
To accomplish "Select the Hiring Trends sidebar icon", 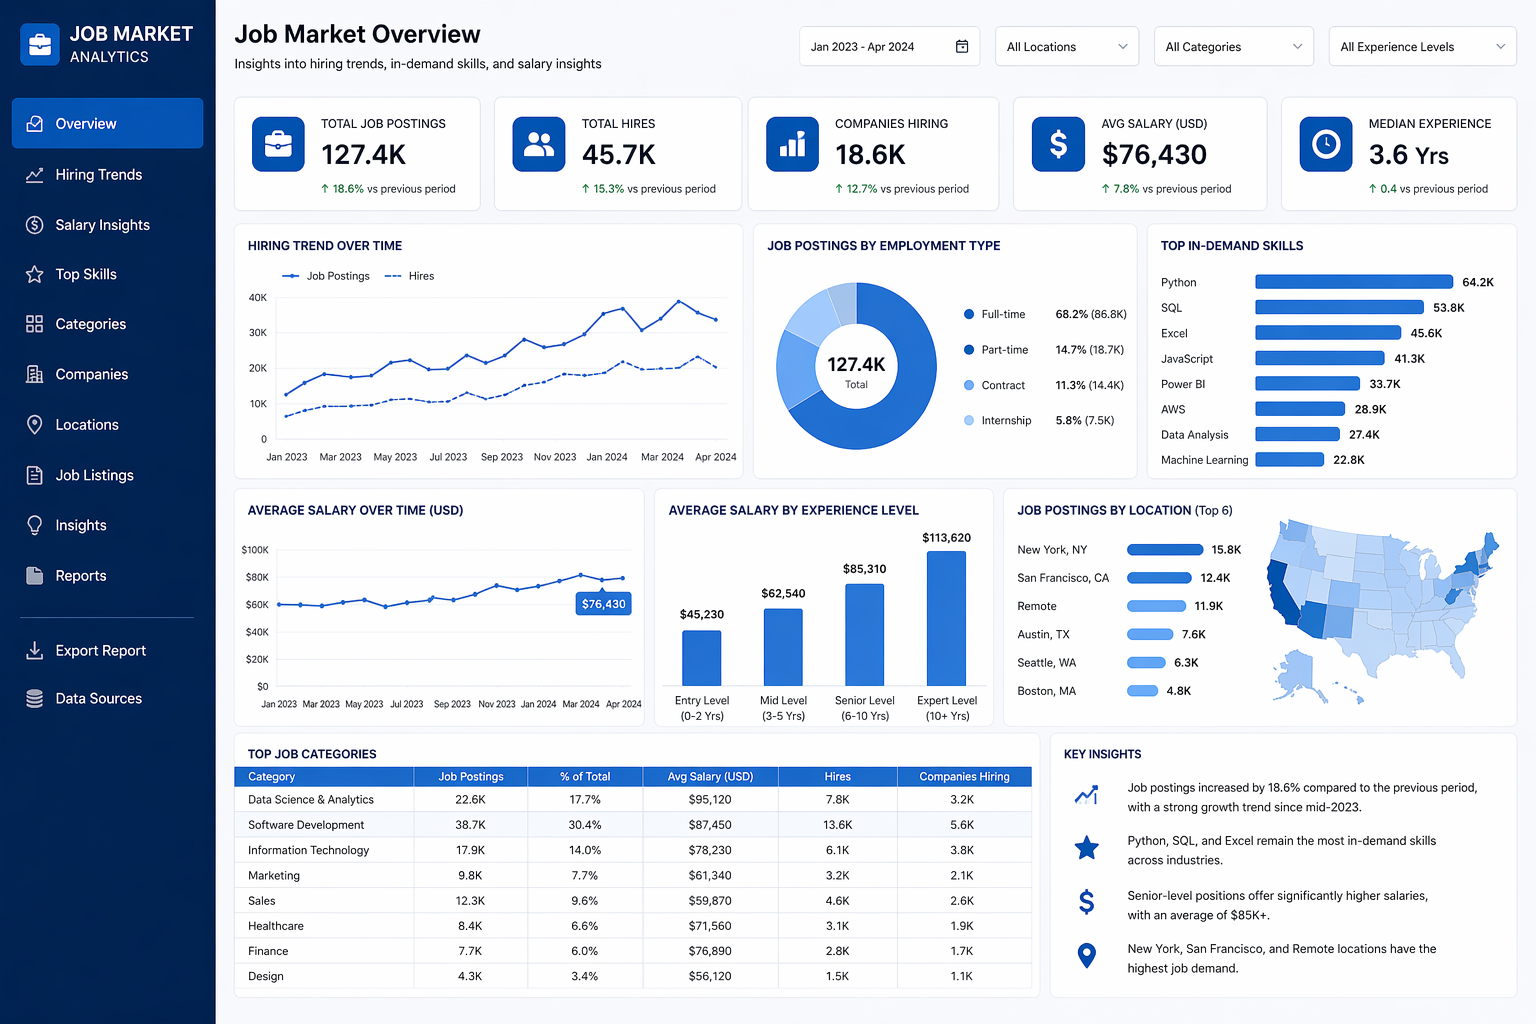I will point(34,174).
